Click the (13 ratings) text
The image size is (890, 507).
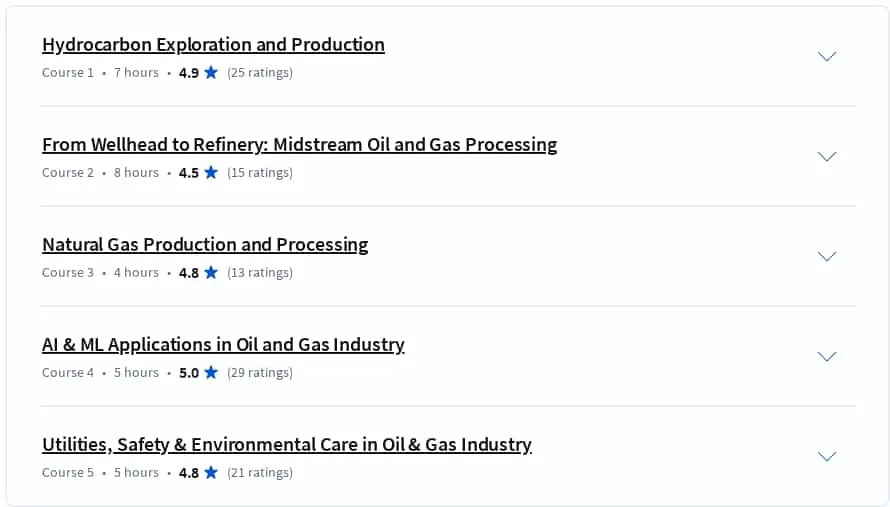[x=260, y=273]
